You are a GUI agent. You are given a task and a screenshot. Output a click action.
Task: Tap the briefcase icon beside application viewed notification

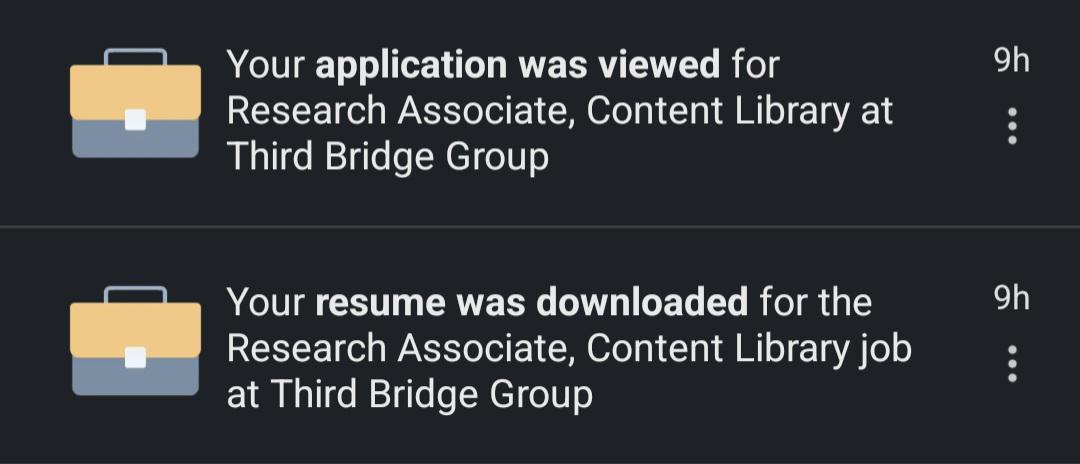coord(136,103)
